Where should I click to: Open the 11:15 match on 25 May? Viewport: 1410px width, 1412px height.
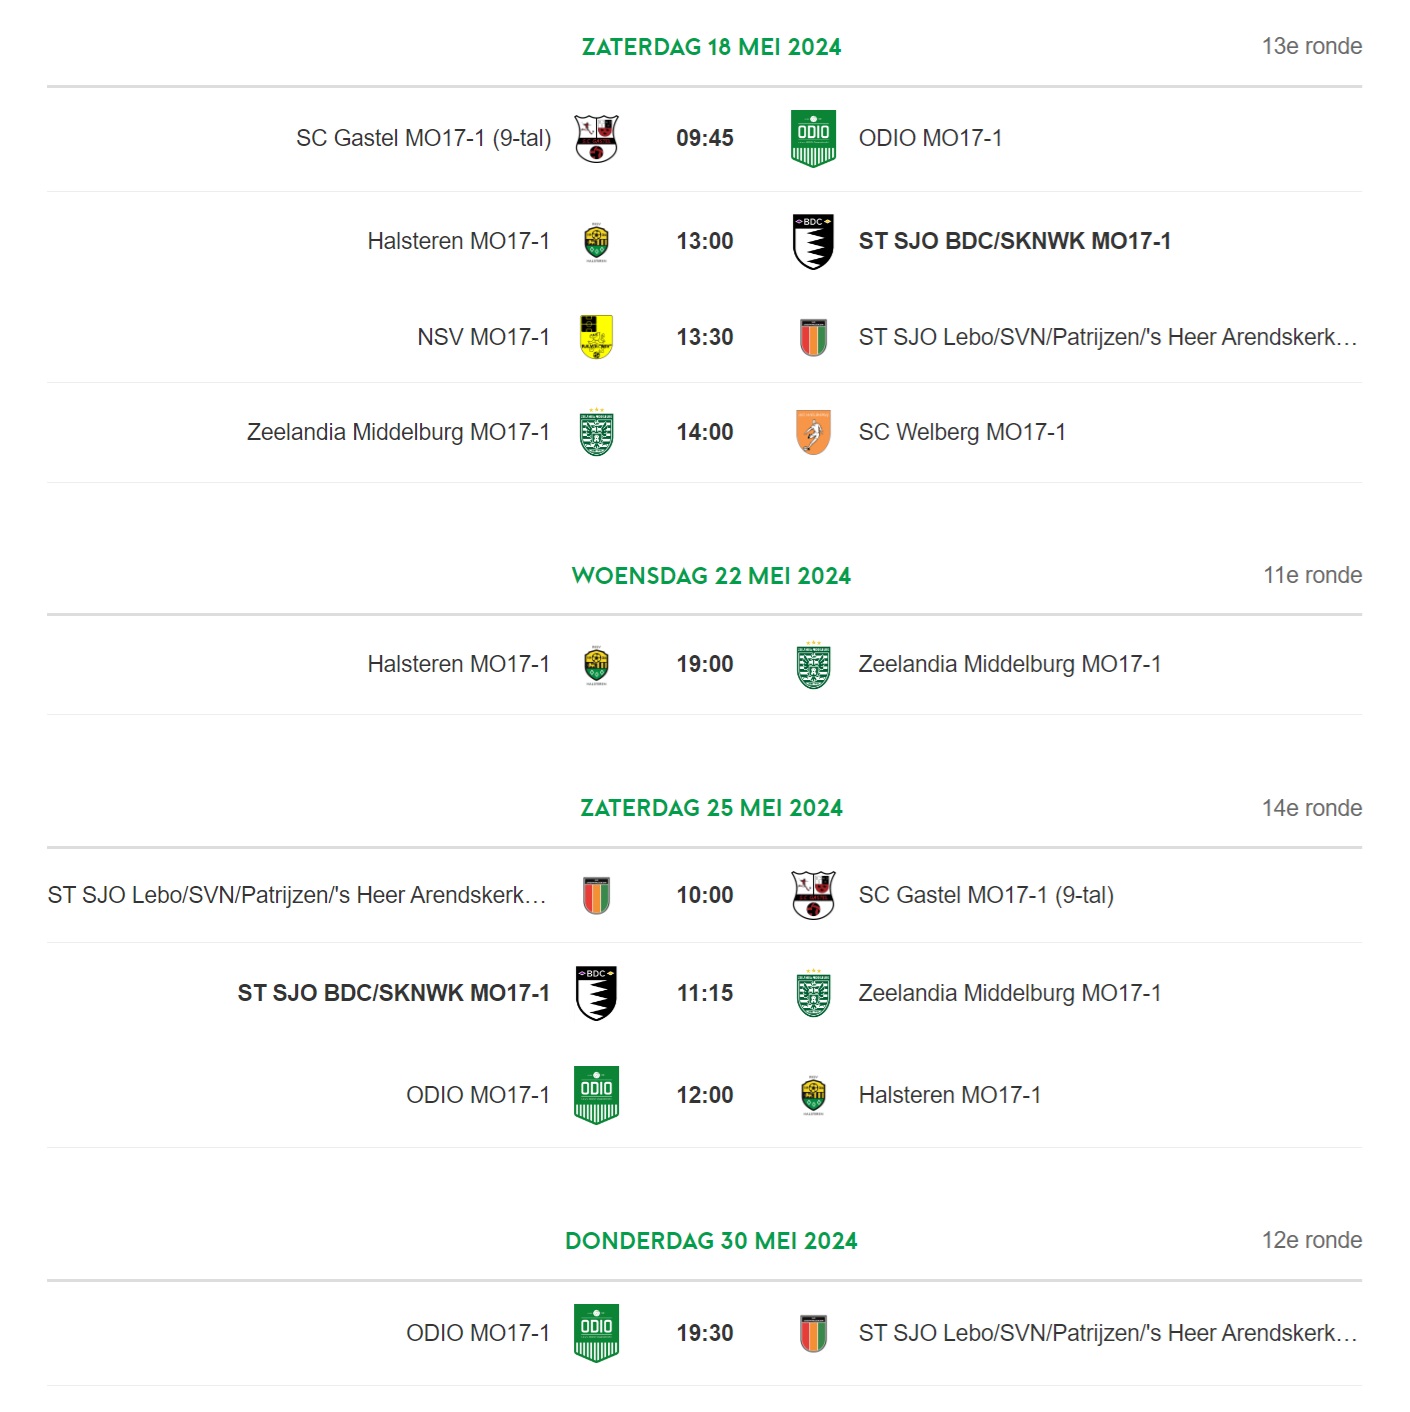[x=704, y=993]
